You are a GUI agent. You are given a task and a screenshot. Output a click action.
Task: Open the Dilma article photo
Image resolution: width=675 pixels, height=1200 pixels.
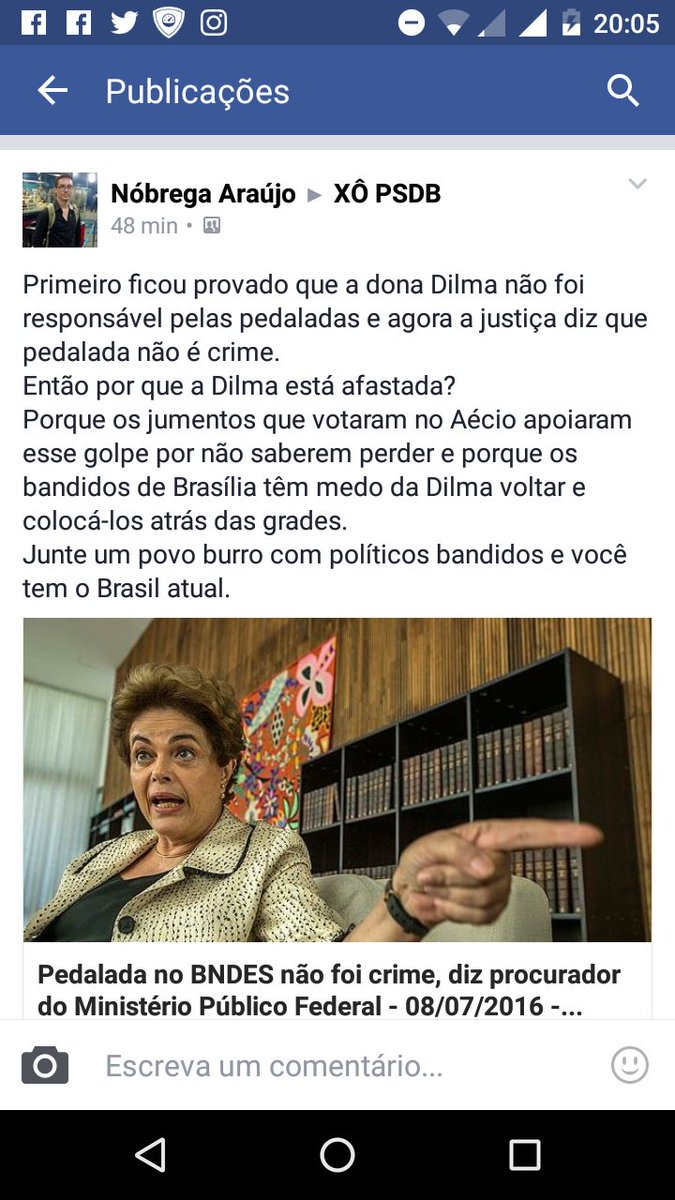coord(337,780)
